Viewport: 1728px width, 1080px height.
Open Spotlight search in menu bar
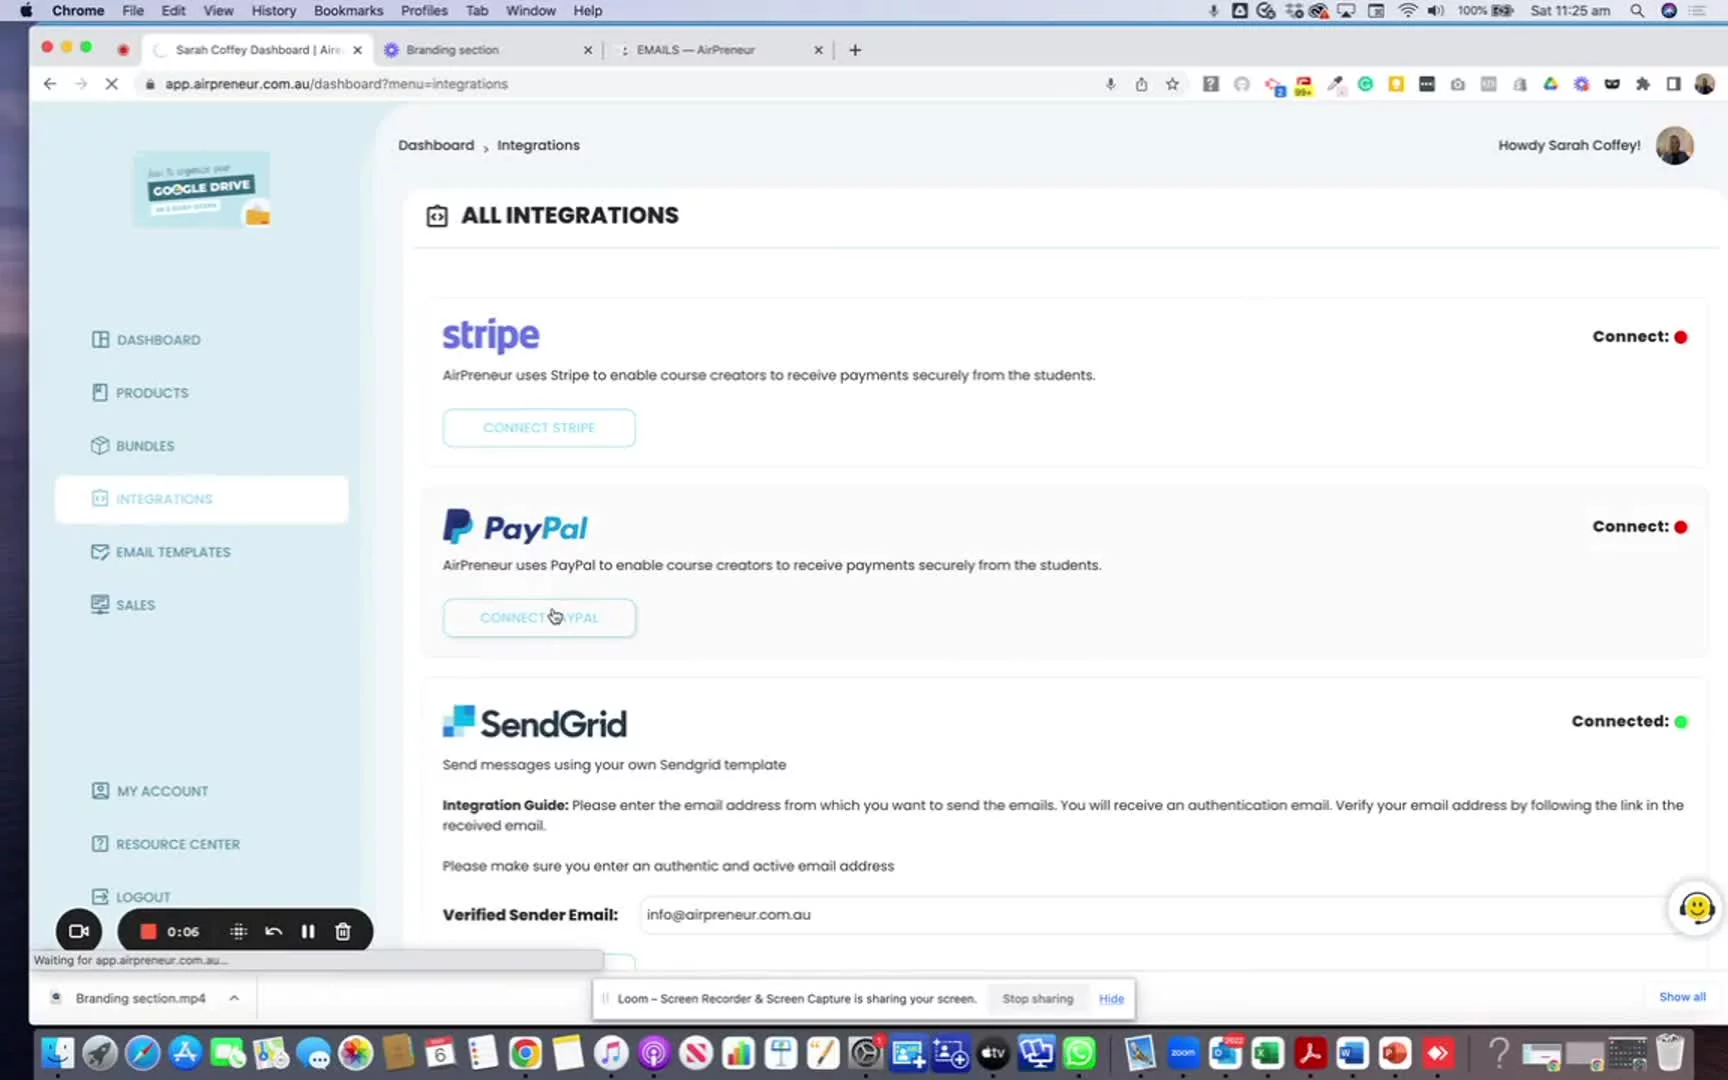click(x=1637, y=10)
